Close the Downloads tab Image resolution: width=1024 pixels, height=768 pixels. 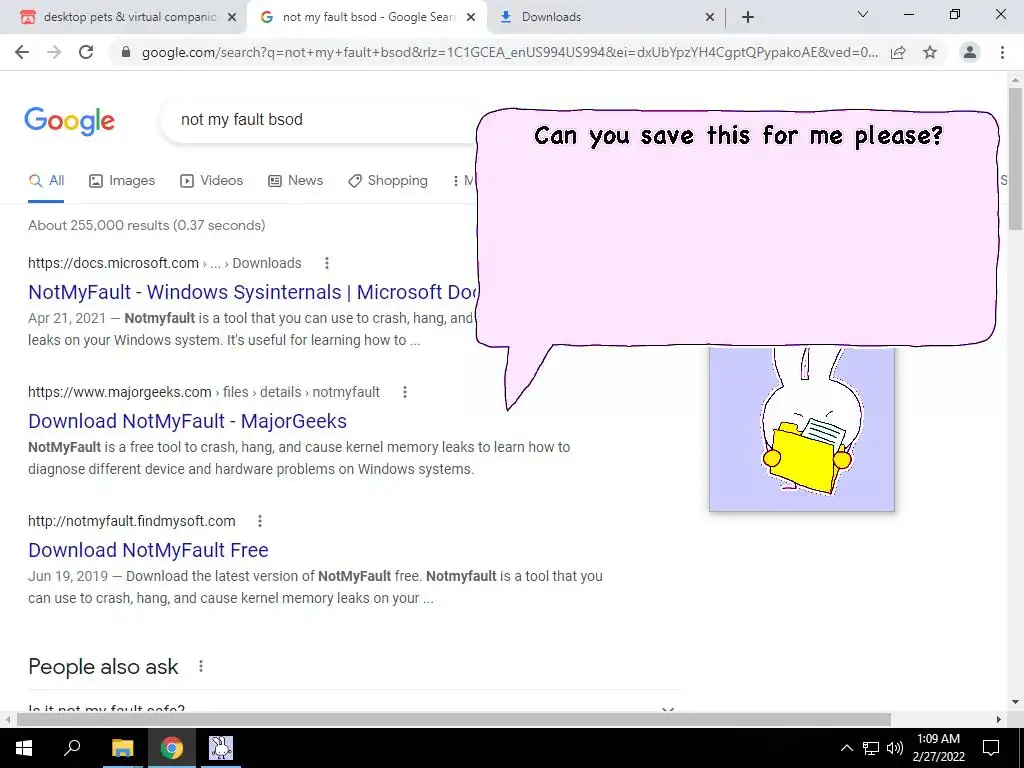[x=710, y=18]
